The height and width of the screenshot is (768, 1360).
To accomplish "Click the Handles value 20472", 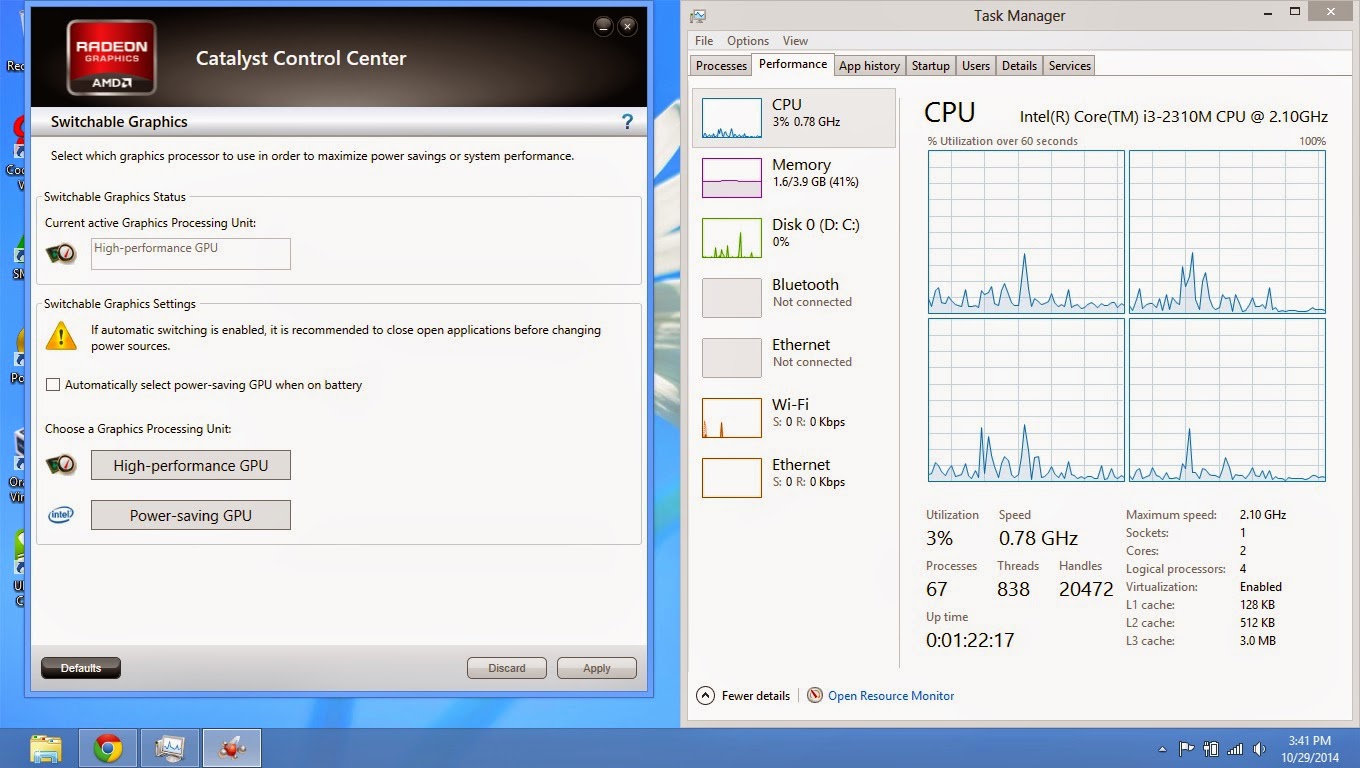I will (1086, 589).
